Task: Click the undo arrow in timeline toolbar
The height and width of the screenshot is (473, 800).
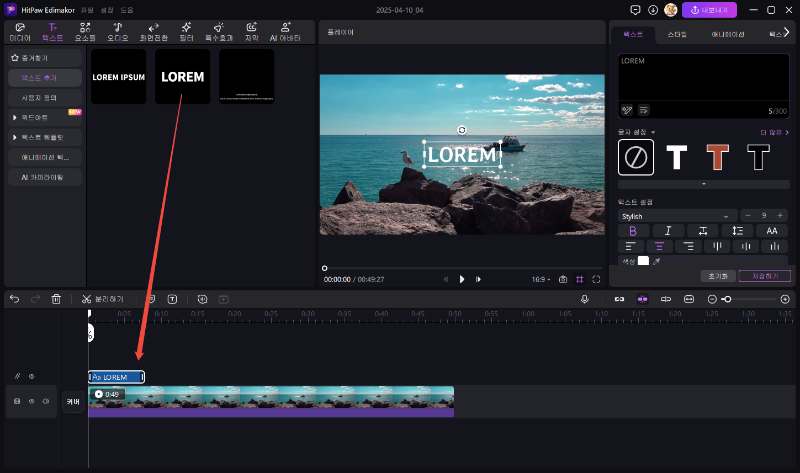Action: click(14, 299)
